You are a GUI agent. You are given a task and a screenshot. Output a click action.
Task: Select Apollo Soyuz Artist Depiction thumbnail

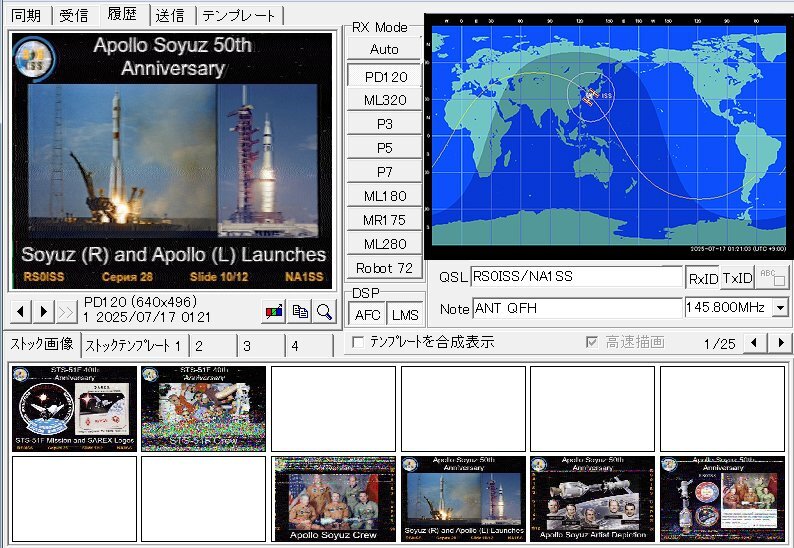pos(592,499)
